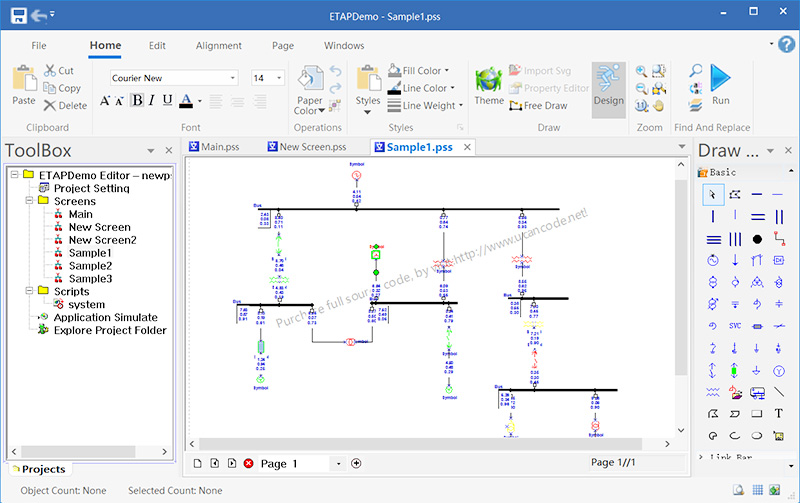This screenshot has width=800, height=503.
Task: Open the font size 14 dropdown
Action: [x=279, y=78]
